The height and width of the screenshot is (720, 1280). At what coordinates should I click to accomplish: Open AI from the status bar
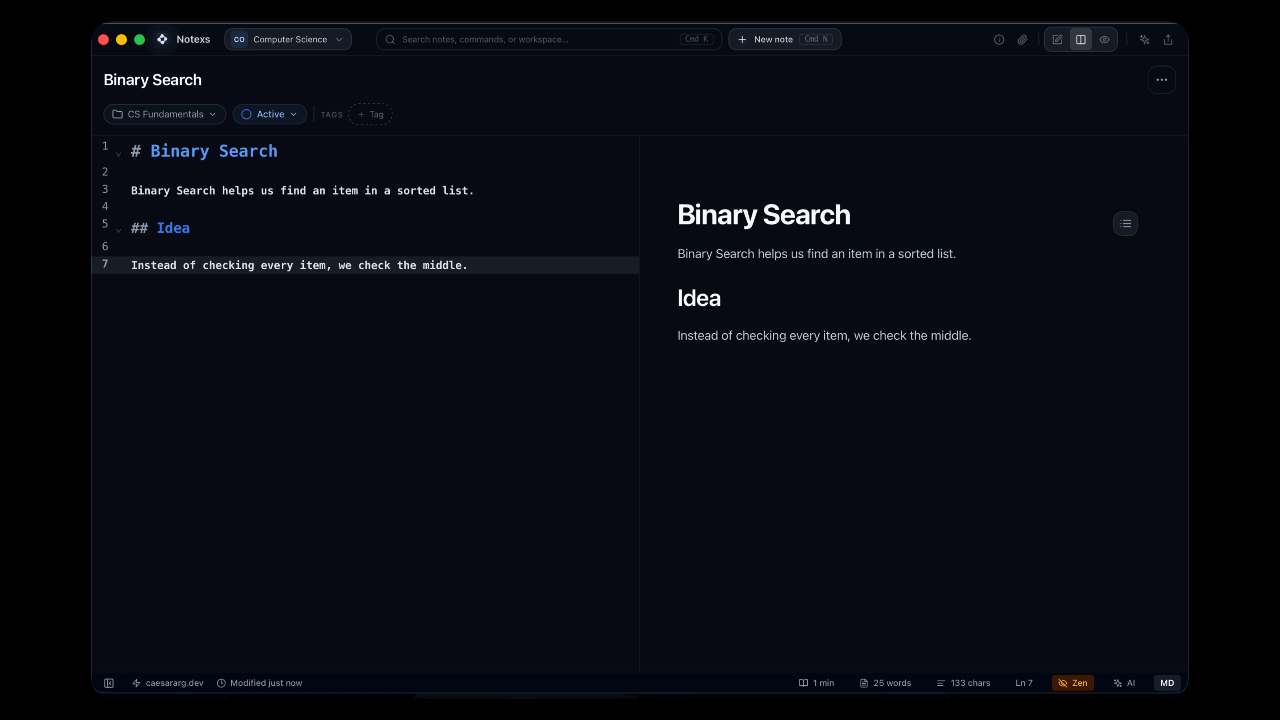[x=1124, y=683]
